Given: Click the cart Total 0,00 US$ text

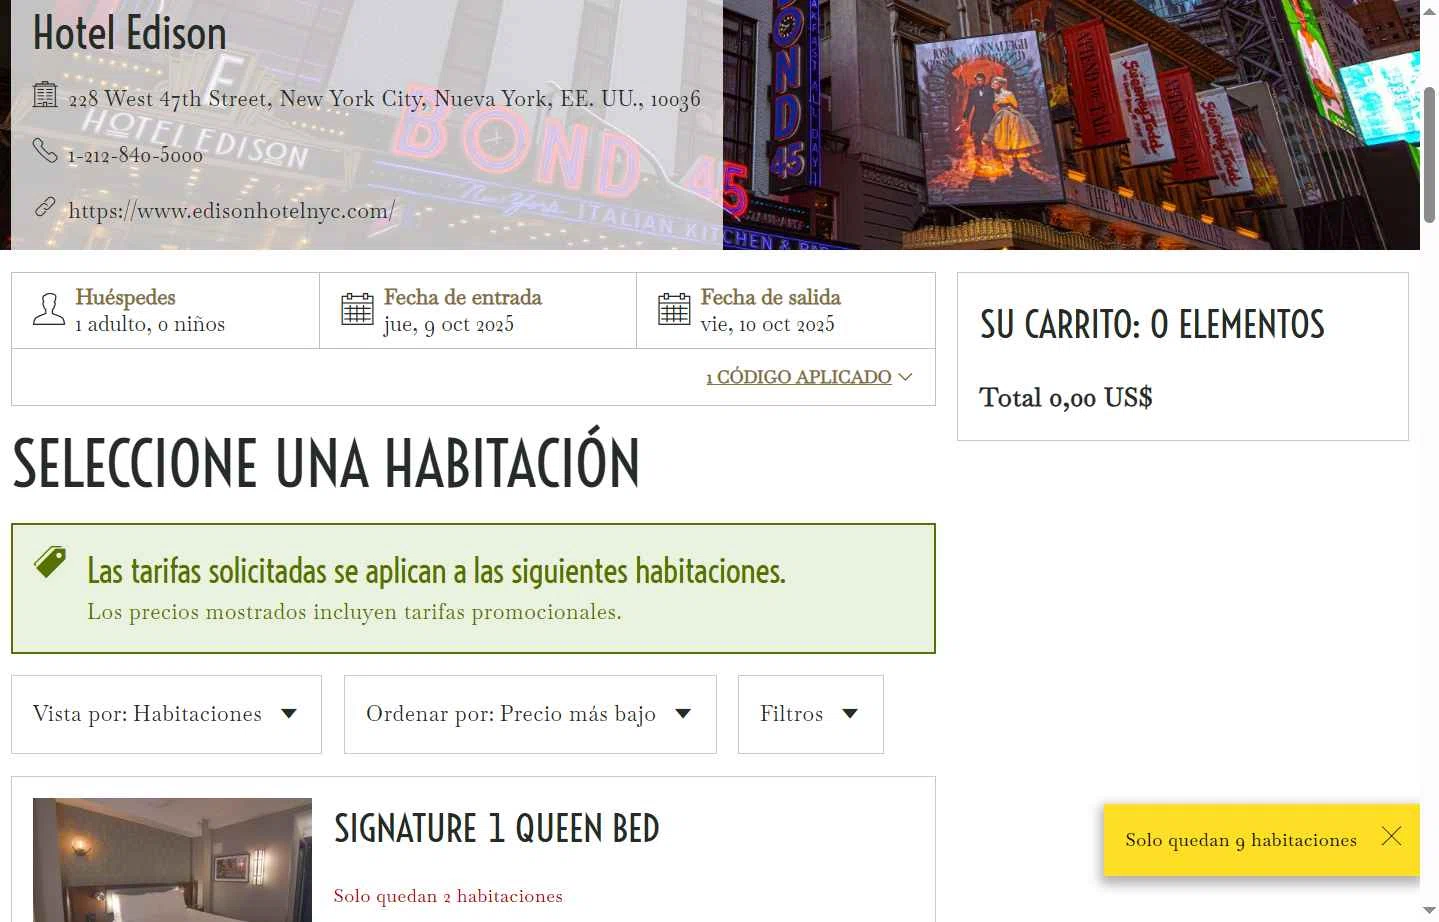Looking at the screenshot, I should pos(1066,398).
